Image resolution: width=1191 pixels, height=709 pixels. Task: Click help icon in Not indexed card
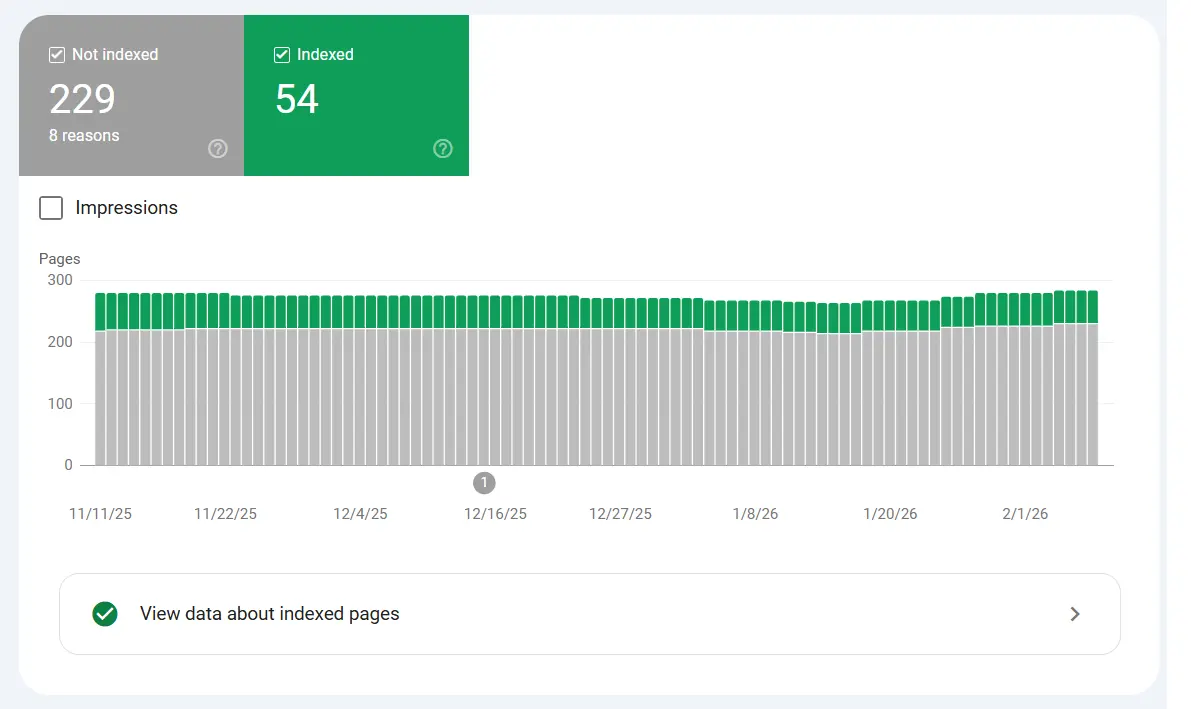[218, 149]
